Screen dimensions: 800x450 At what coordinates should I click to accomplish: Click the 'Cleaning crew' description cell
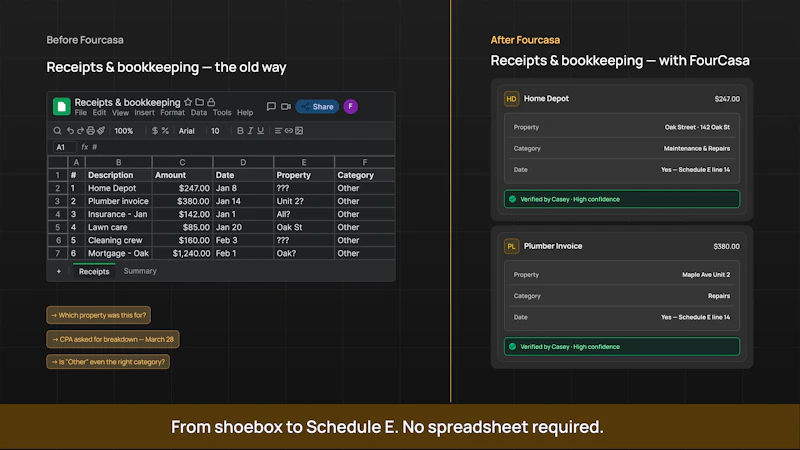(118, 240)
